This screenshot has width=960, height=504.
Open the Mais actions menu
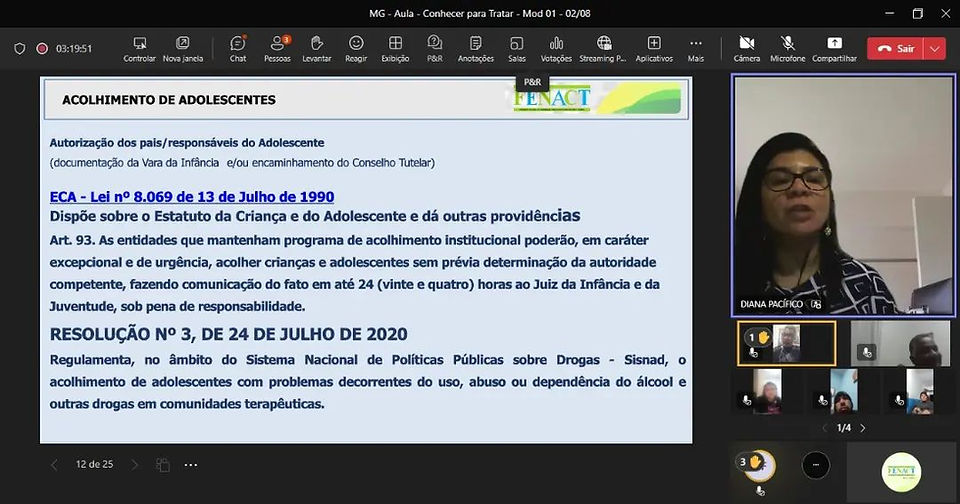[x=696, y=49]
